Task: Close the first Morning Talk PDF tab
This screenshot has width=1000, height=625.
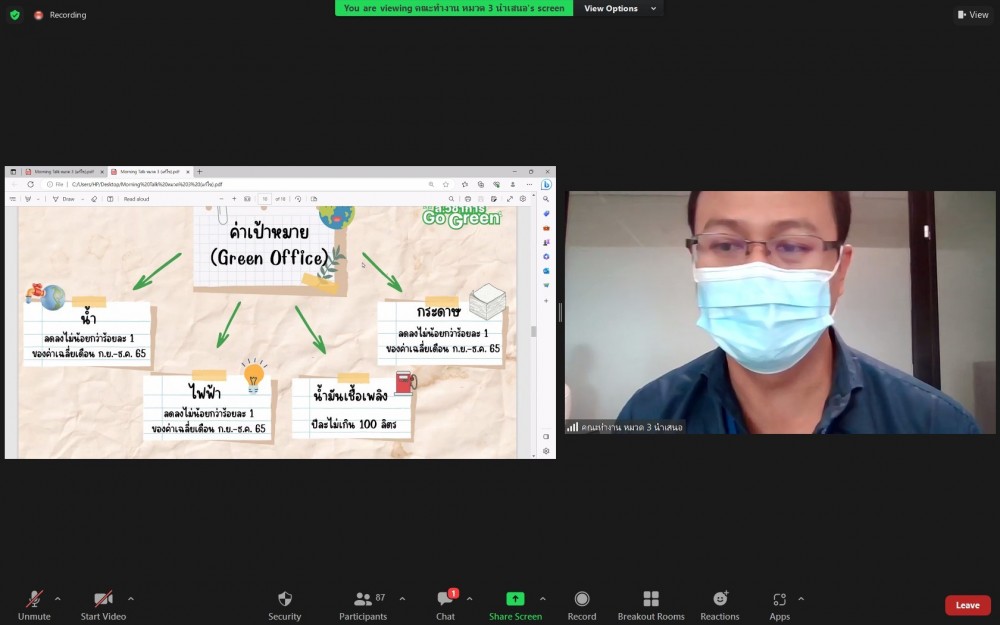Action: 102,172
